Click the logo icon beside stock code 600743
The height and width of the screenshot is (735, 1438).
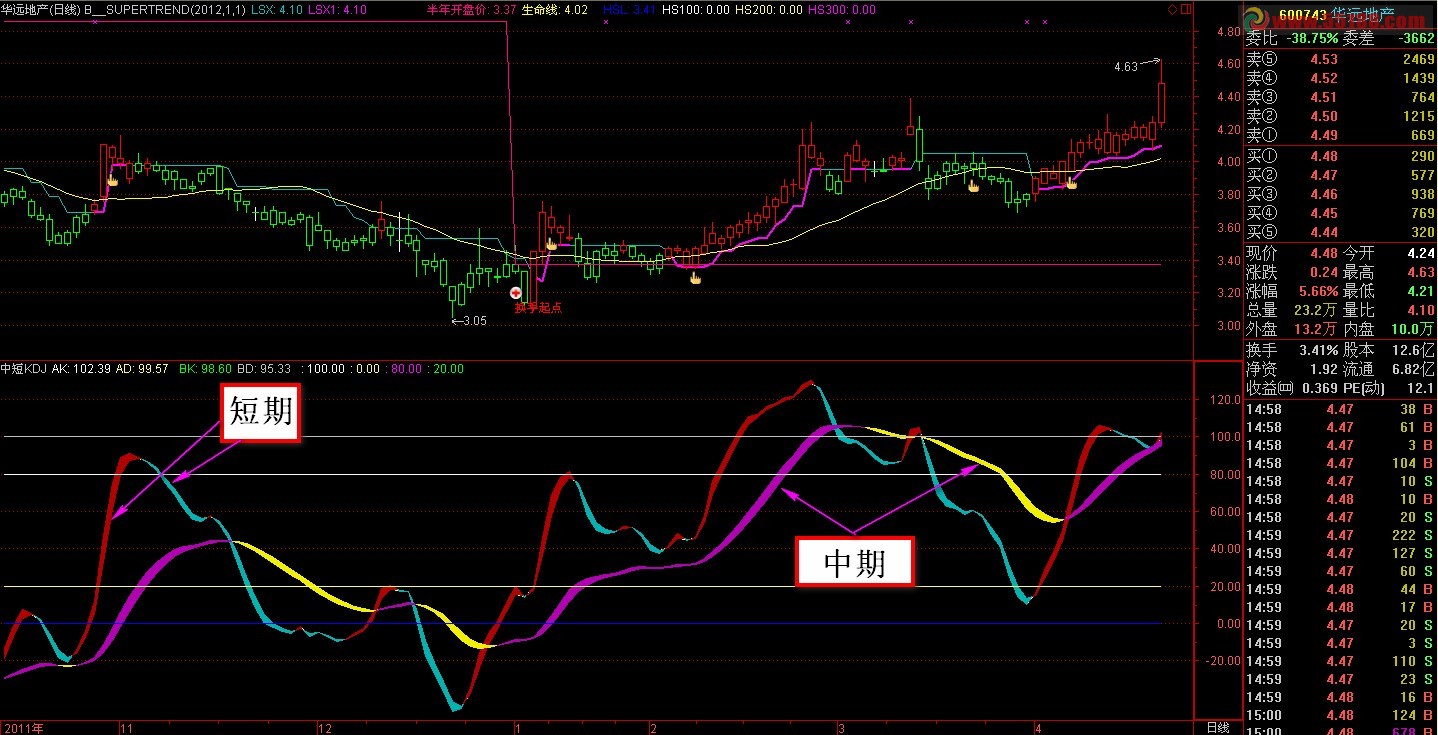[x=1255, y=19]
